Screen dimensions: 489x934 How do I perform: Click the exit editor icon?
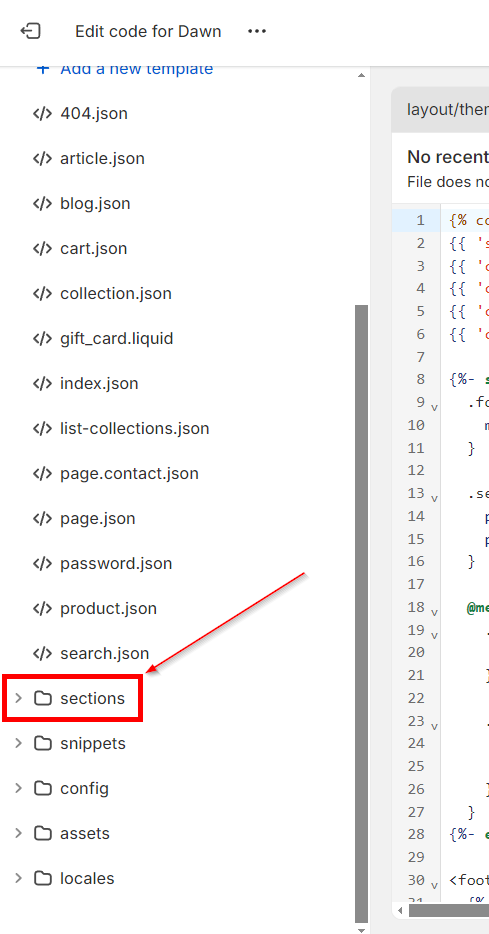[30, 31]
